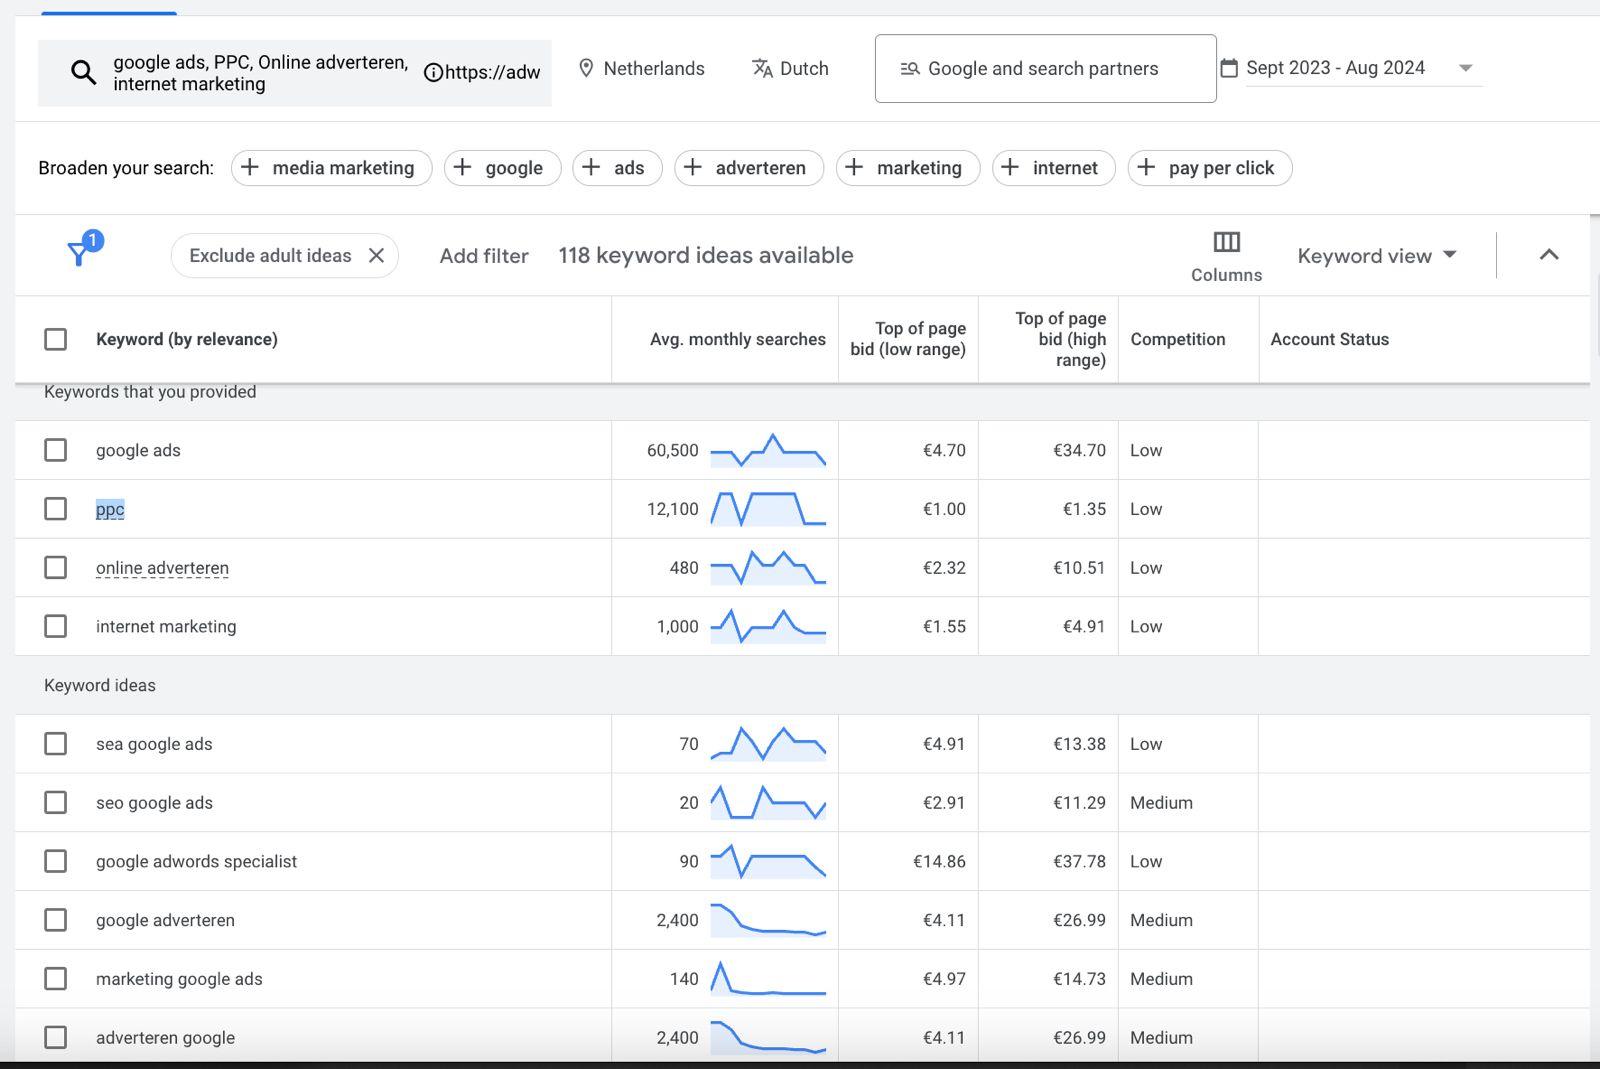Add 'internet' to broaden search
Image resolution: width=1600 pixels, height=1069 pixels.
point(1054,168)
